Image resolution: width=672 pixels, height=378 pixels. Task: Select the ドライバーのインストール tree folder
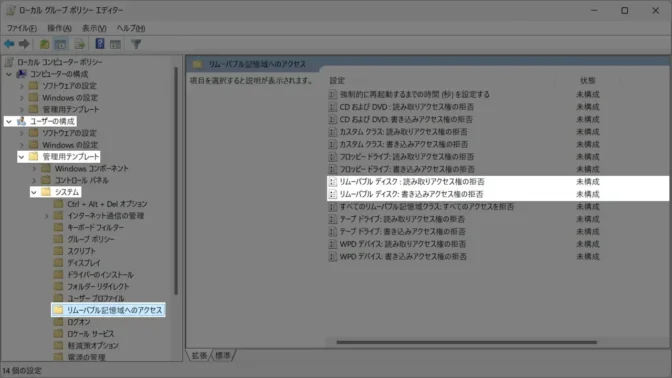101,275
